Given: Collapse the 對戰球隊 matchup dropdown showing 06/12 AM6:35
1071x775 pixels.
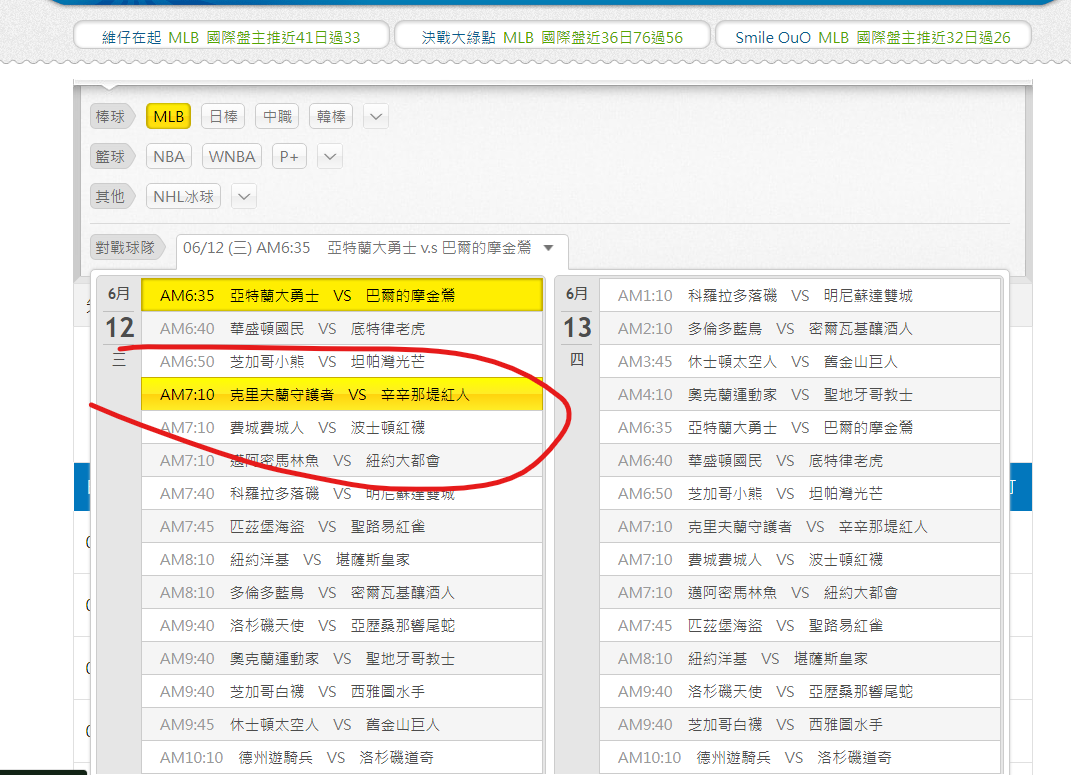Looking at the screenshot, I should tap(372, 248).
